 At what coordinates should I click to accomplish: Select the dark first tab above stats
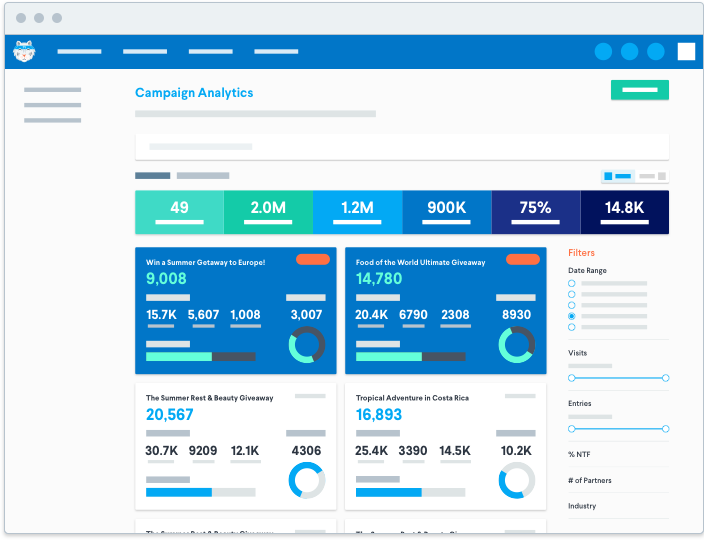[x=153, y=176]
